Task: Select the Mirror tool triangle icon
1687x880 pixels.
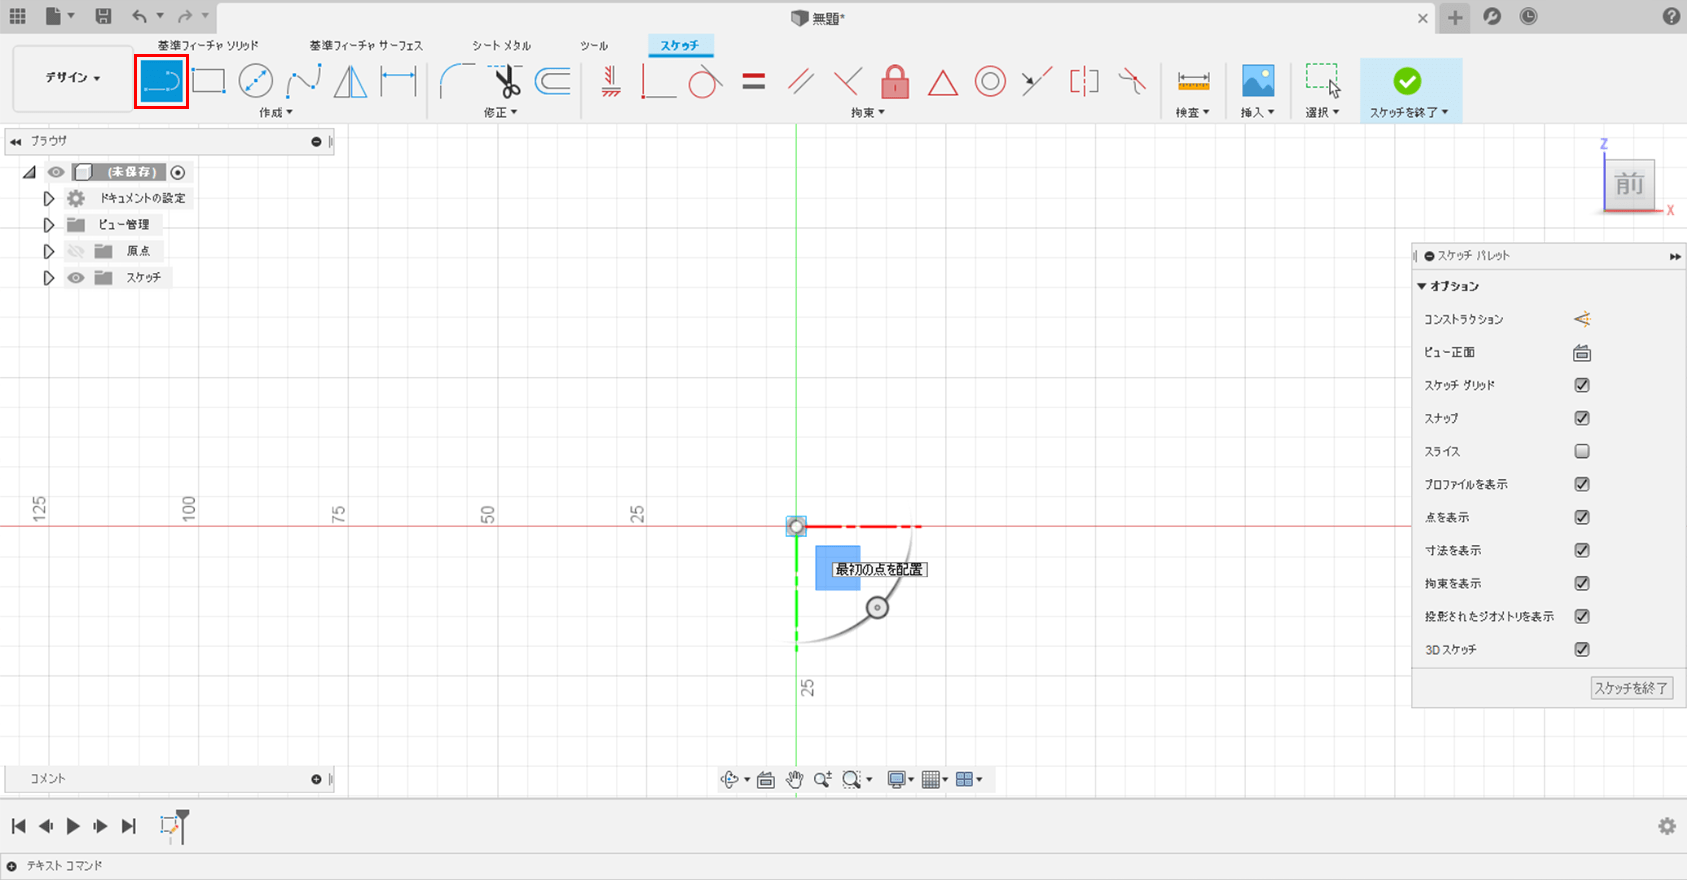Action: pos(349,81)
